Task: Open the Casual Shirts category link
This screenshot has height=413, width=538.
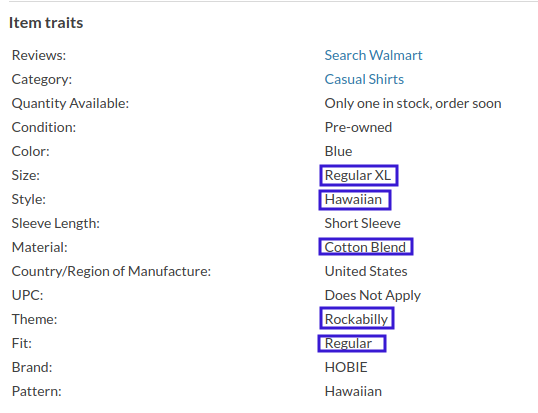Action: 364,79
